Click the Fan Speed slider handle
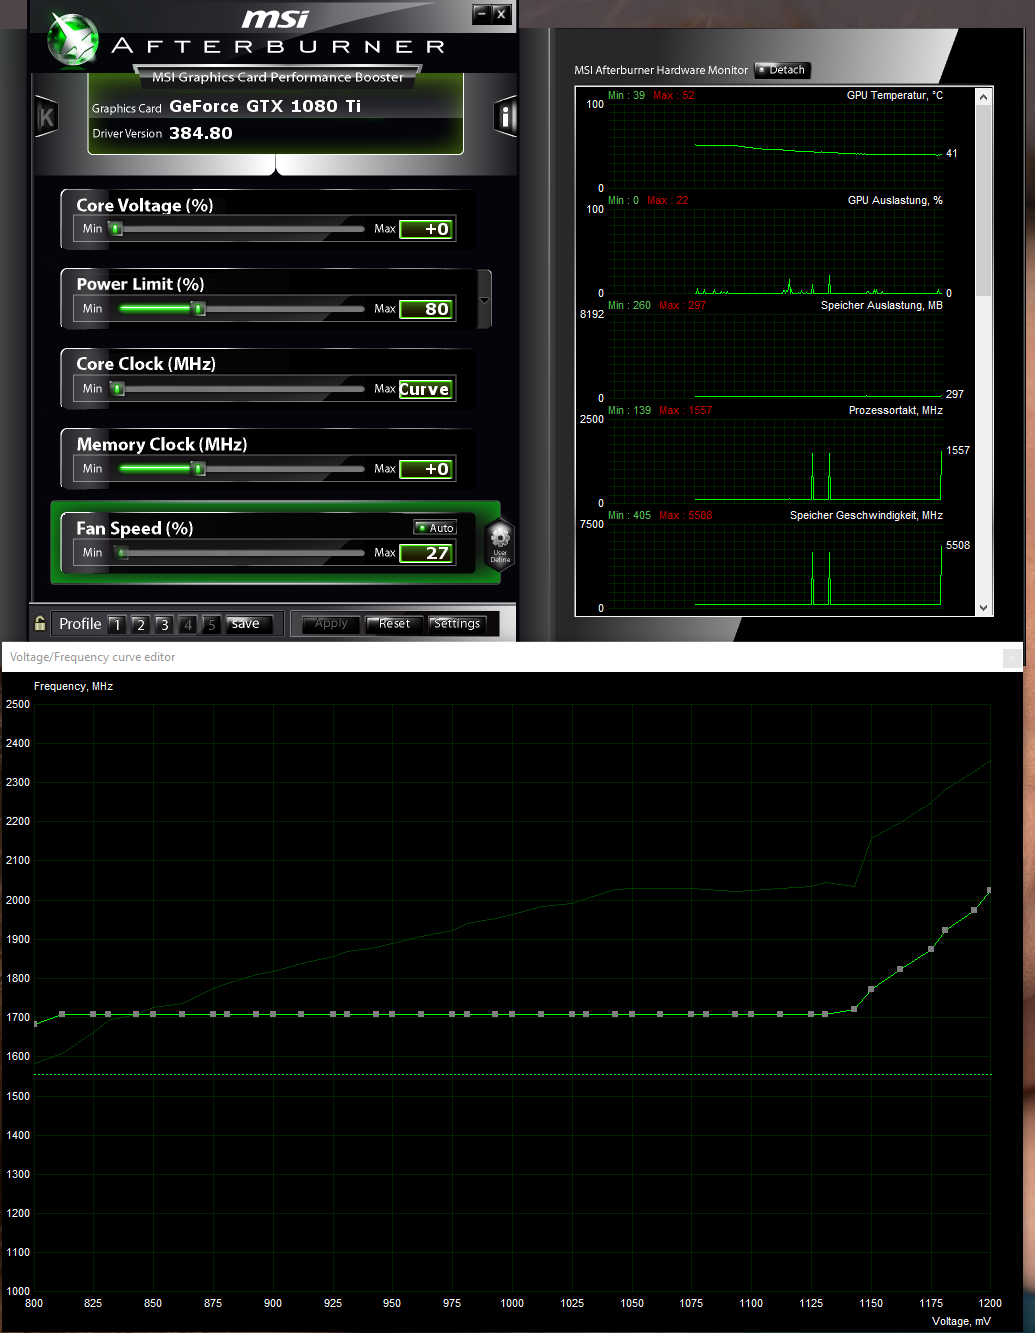1035x1333 pixels. [123, 553]
